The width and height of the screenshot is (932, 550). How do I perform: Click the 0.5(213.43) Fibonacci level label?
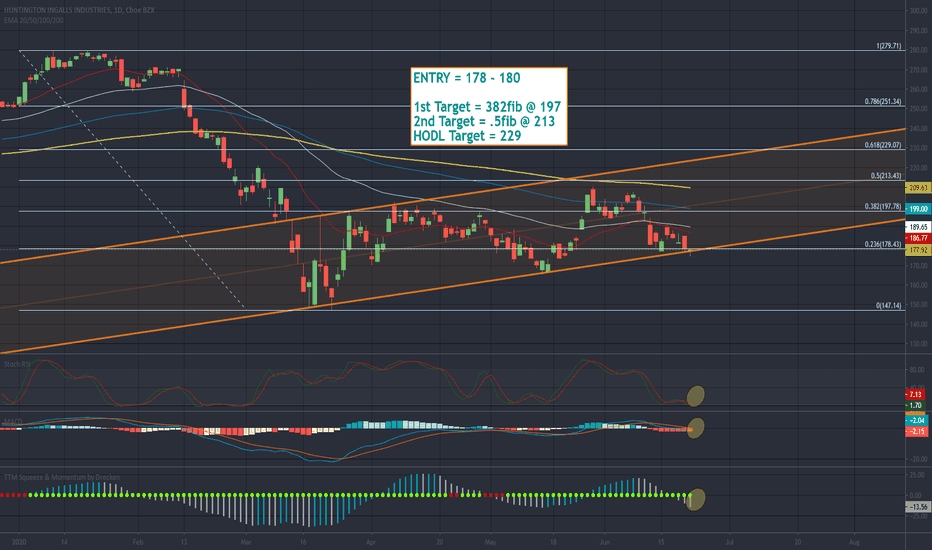(886, 176)
